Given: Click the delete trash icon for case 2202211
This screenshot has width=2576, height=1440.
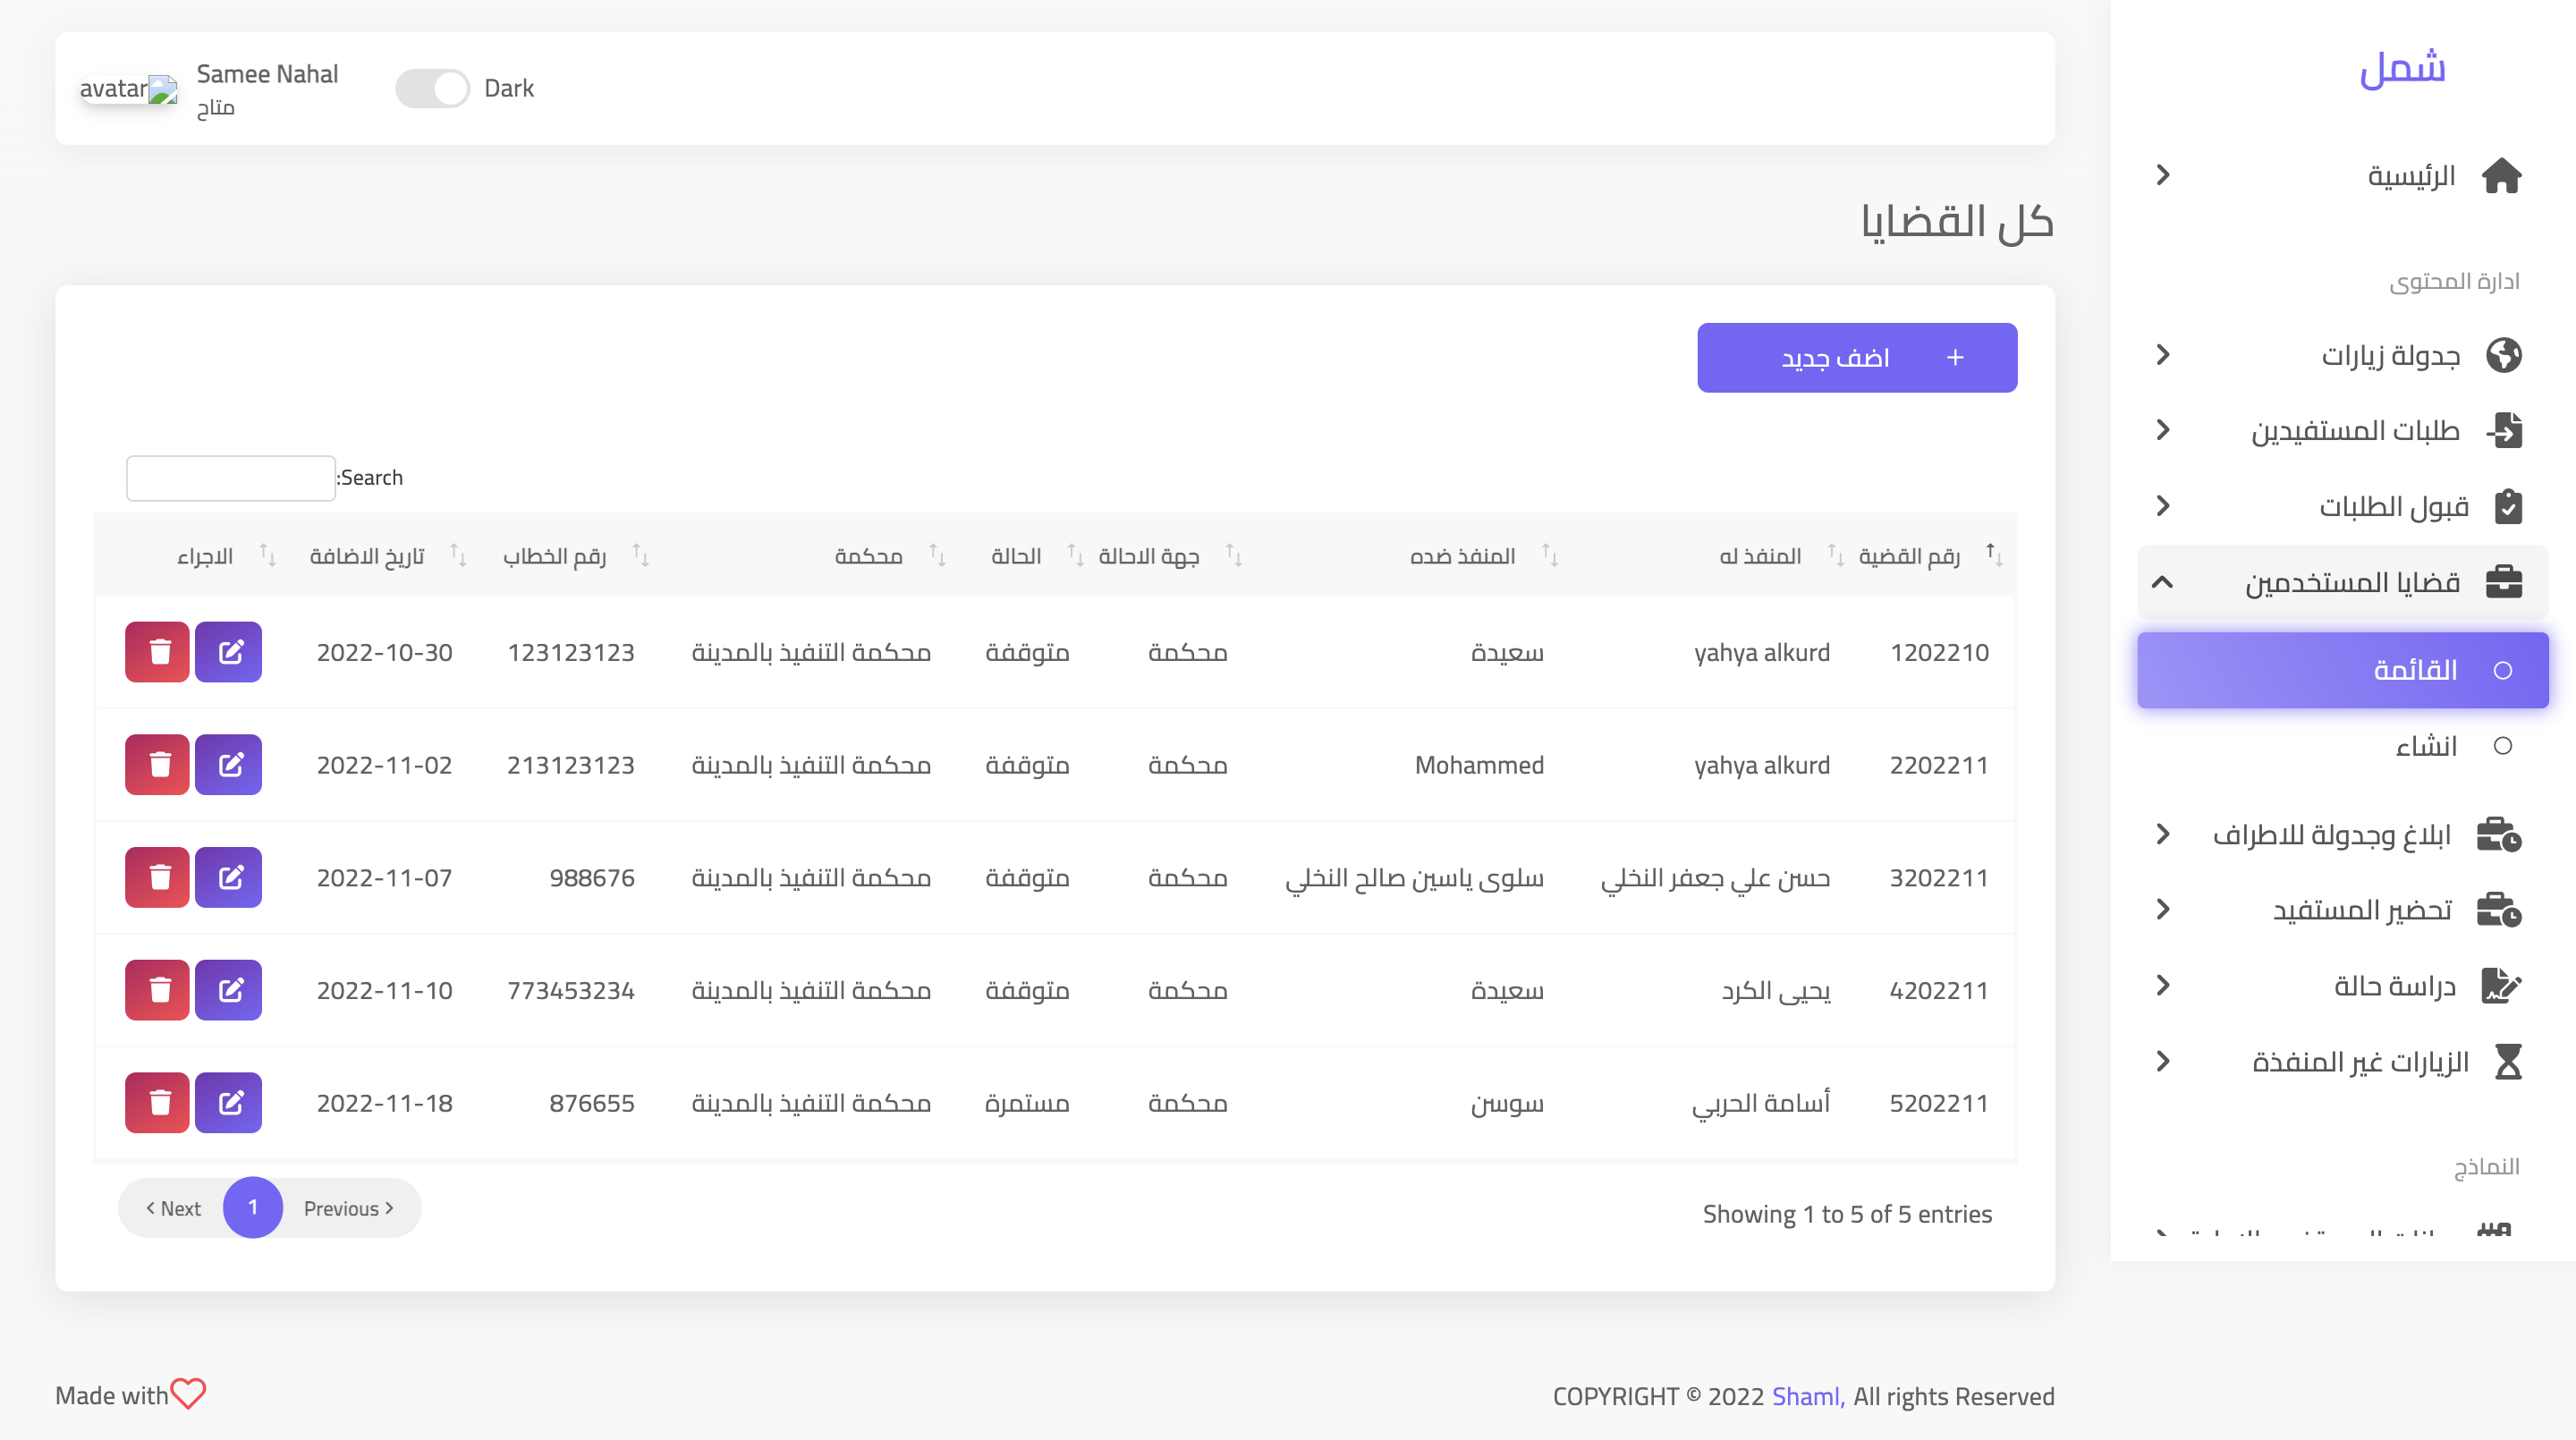Looking at the screenshot, I should point(157,765).
